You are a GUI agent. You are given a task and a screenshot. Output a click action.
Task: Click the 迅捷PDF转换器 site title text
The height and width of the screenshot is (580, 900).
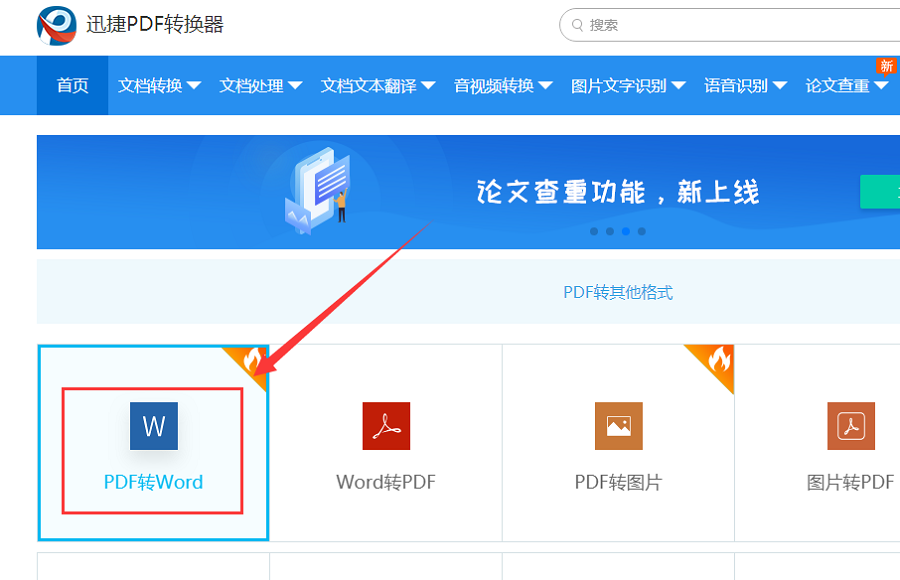154,25
